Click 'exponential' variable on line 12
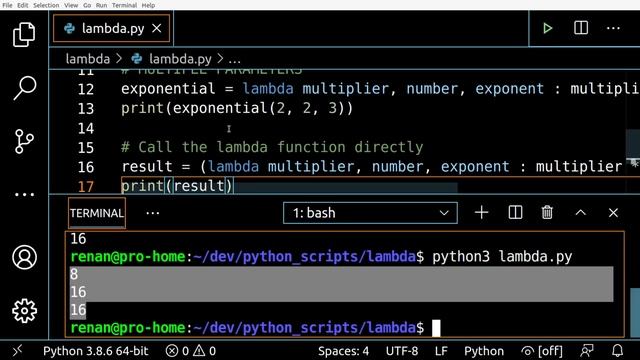This screenshot has height=360, width=640. point(168,89)
